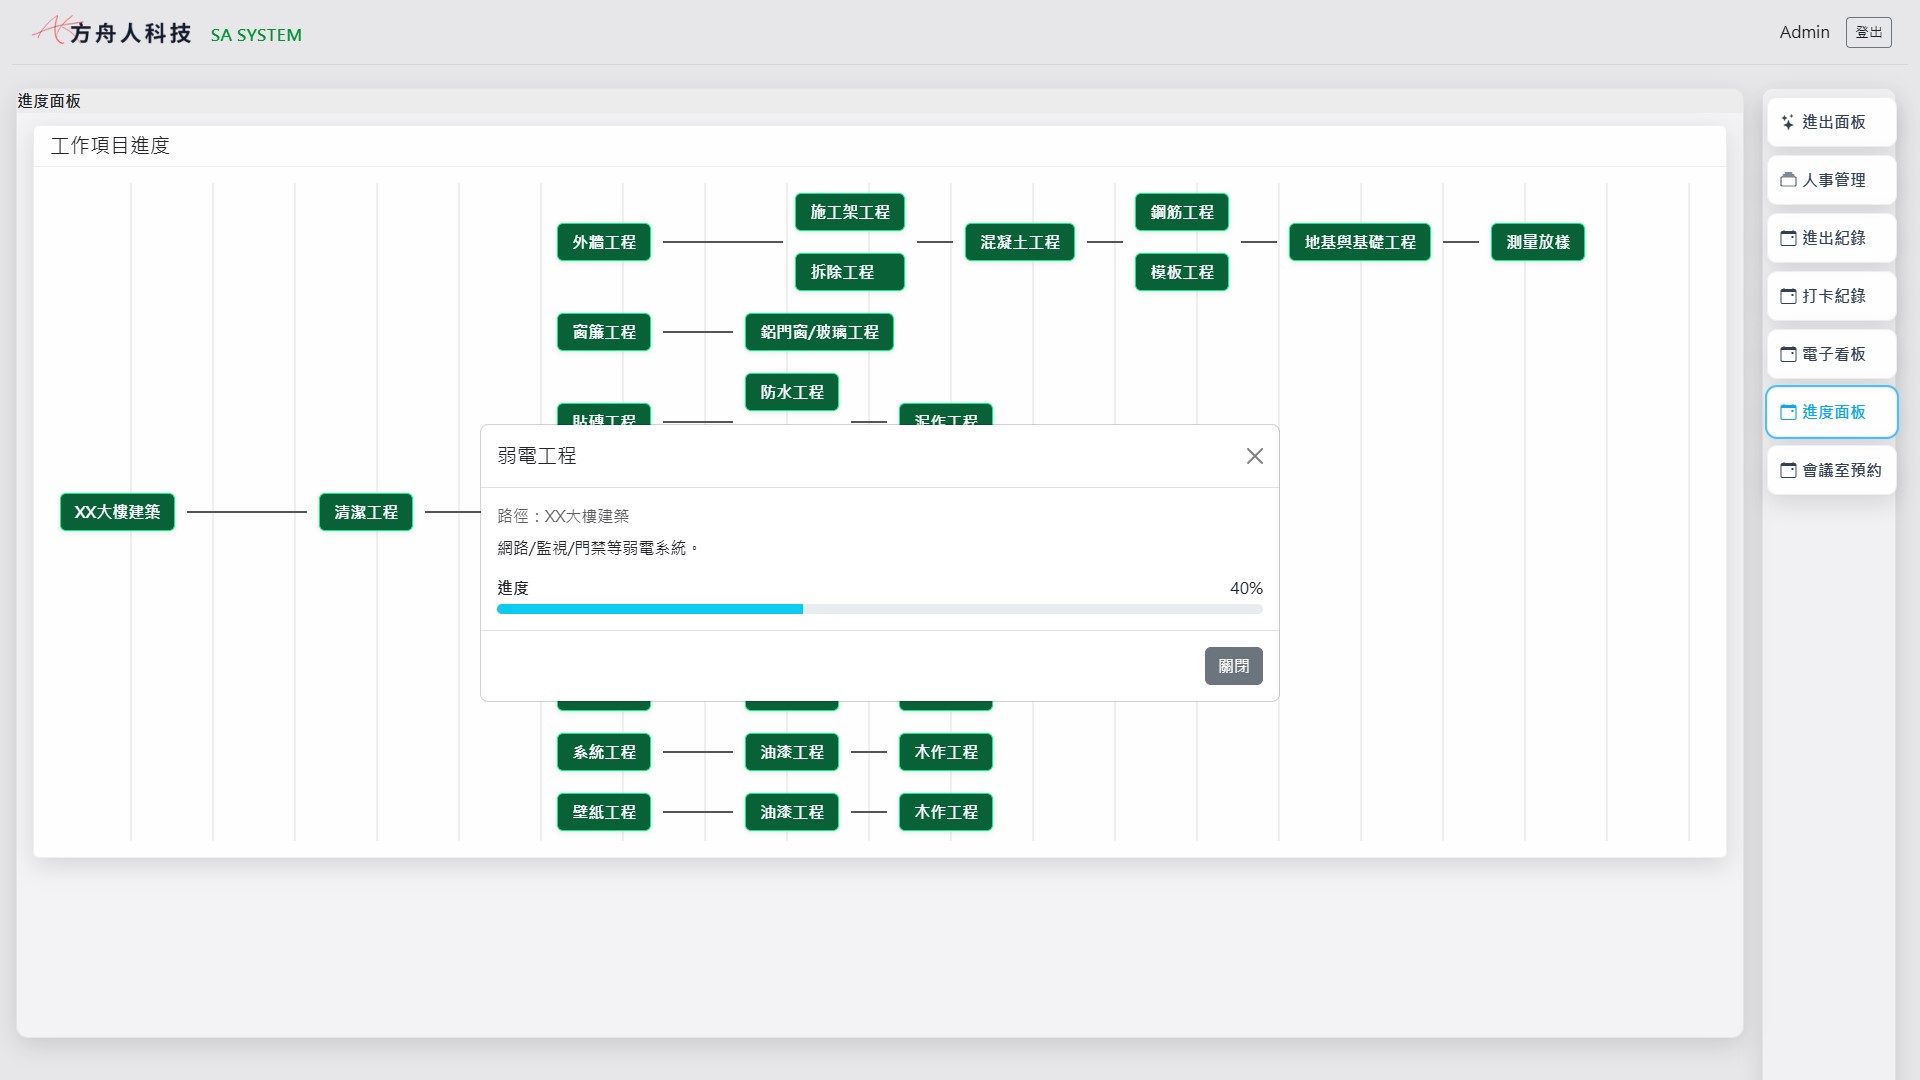This screenshot has width=1920, height=1080.
Task: Click the sparkle icon beside 進出面板
Action: tap(1788, 122)
